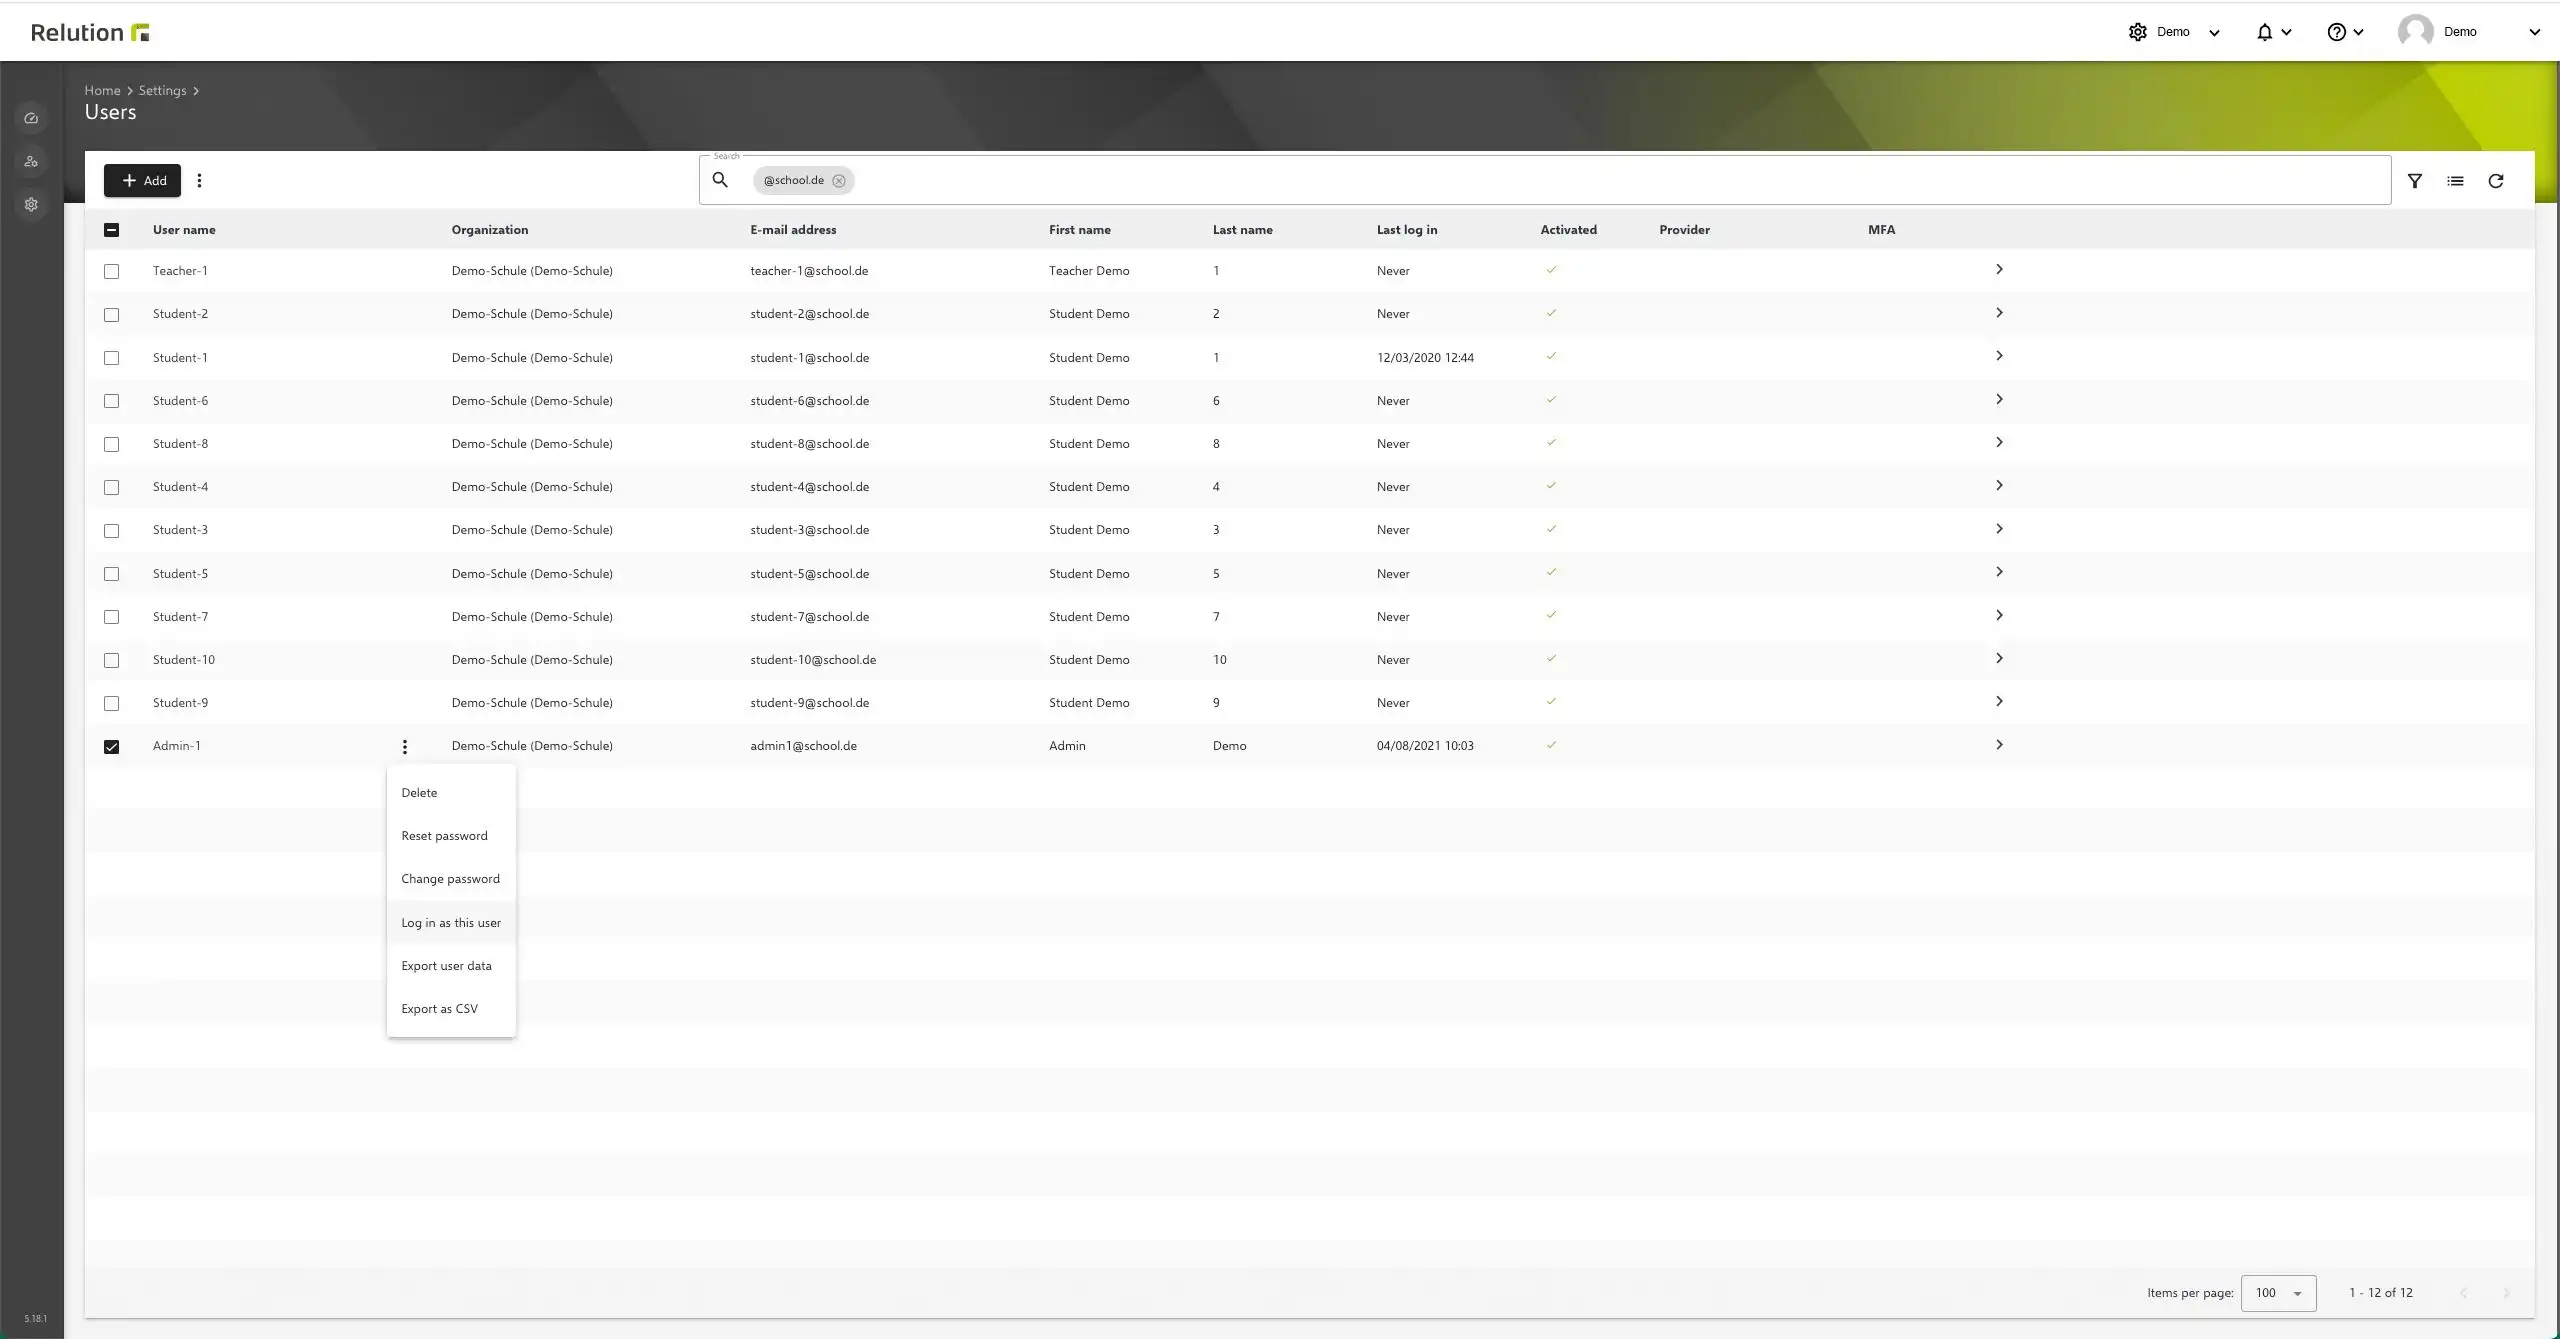
Task: Click the three-dot menu on Admin-1 row
Action: pos(404,746)
